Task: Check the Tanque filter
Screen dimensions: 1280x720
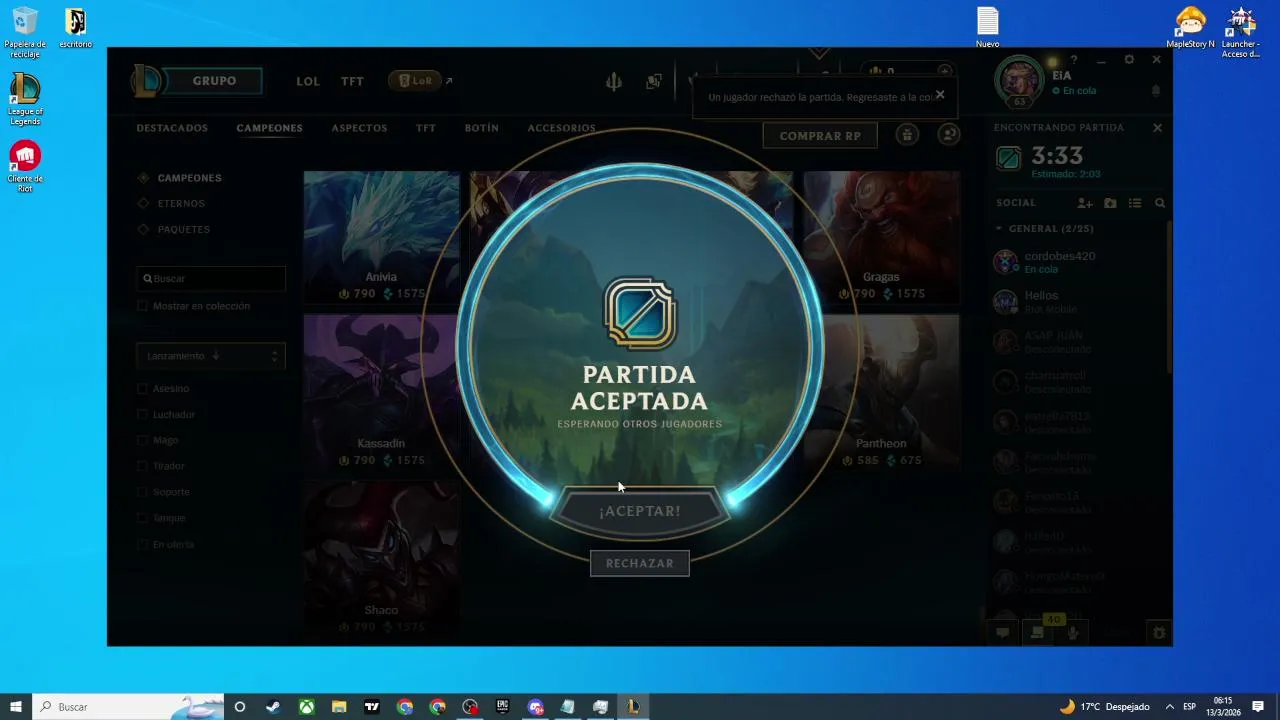Action: pyautogui.click(x=142, y=518)
